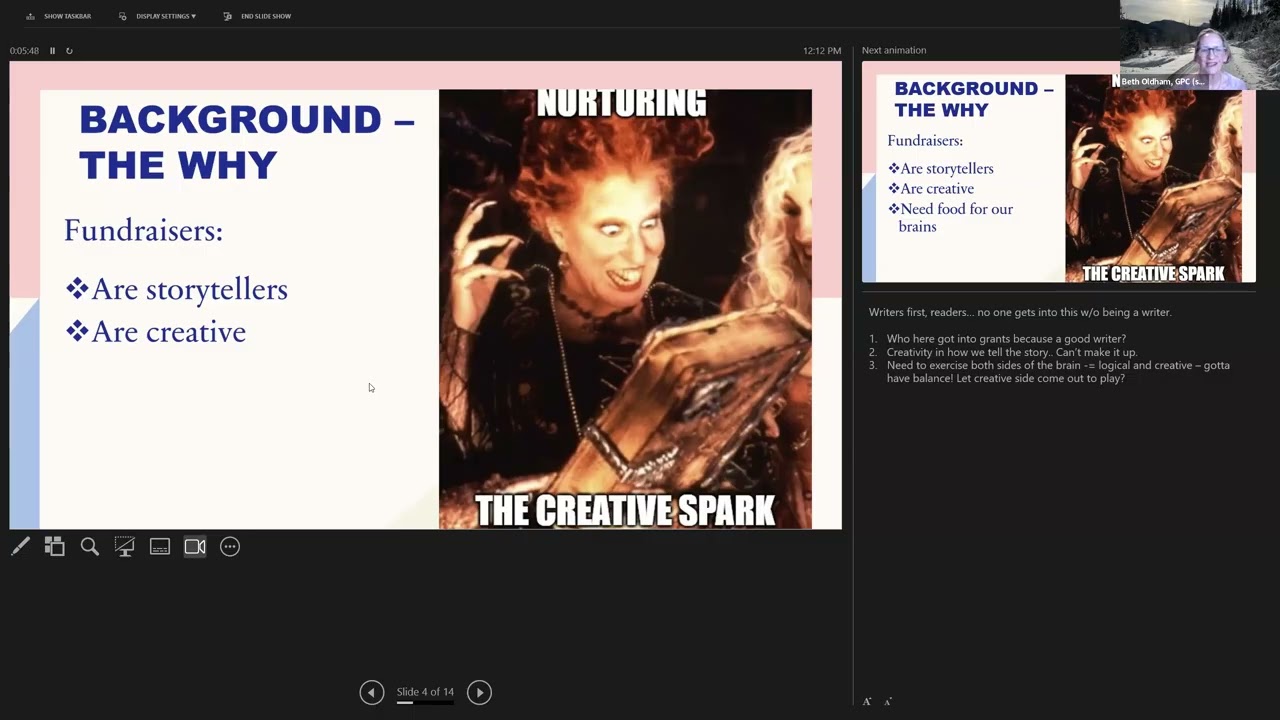
Task: Select the pen and laser pointer tool
Action: [20, 546]
